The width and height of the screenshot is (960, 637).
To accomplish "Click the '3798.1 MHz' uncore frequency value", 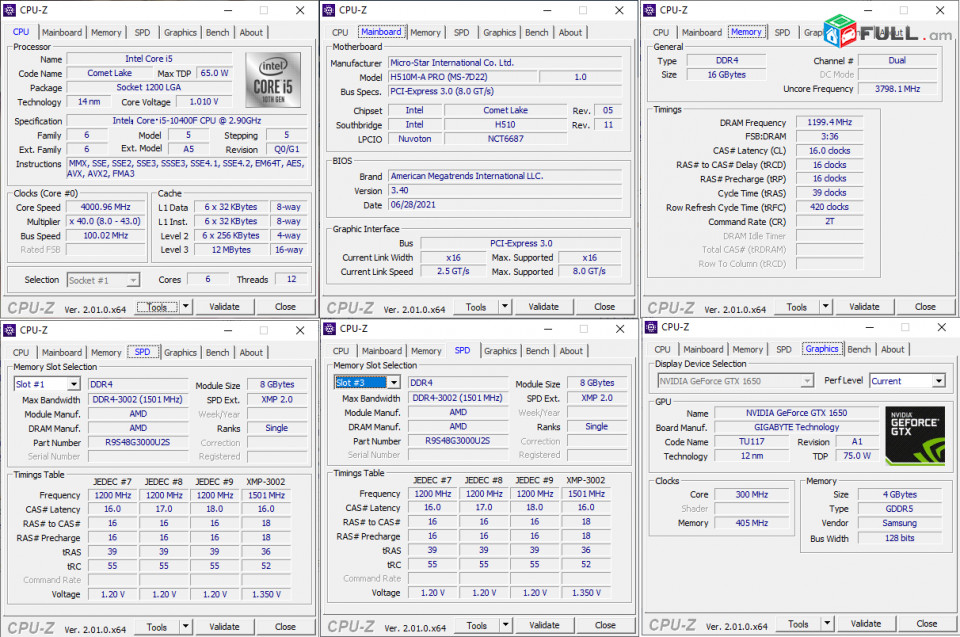I will [897, 89].
